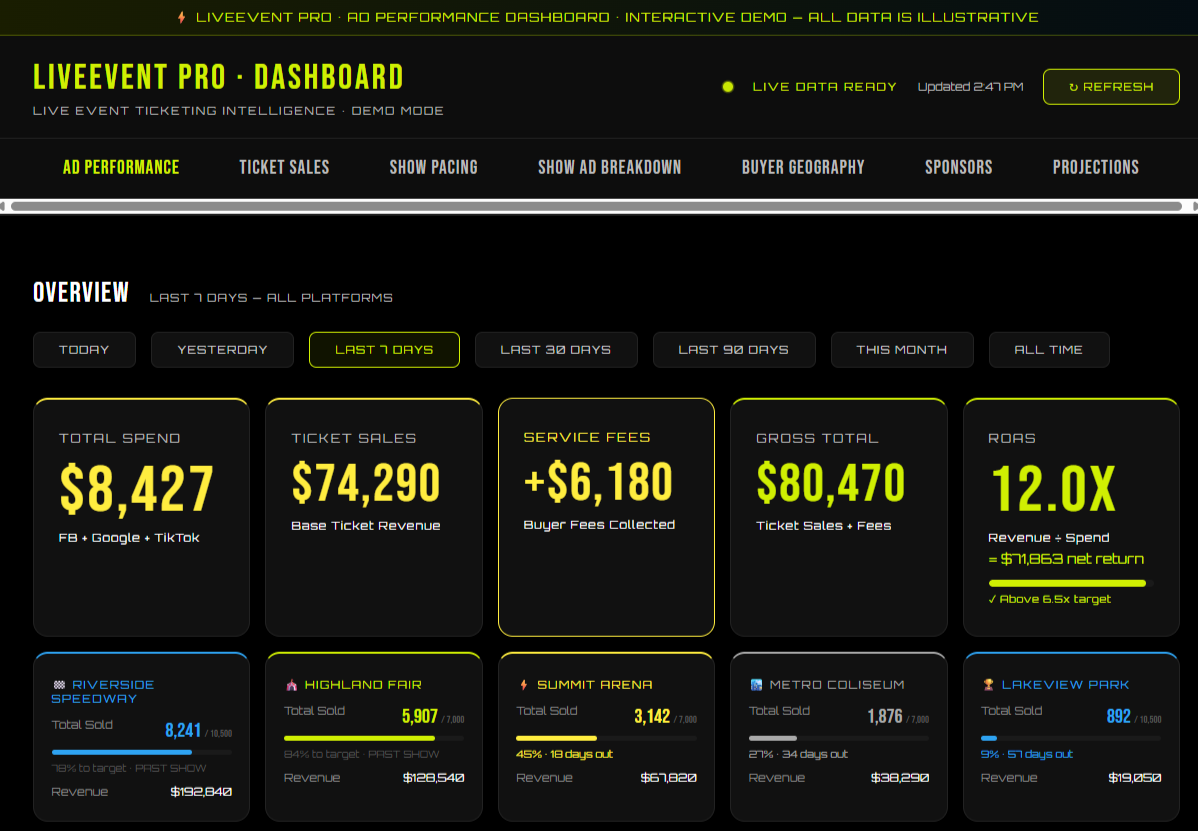The width and height of the screenshot is (1198, 831).
Task: Click the 1,876 total sold value
Action: point(885,716)
